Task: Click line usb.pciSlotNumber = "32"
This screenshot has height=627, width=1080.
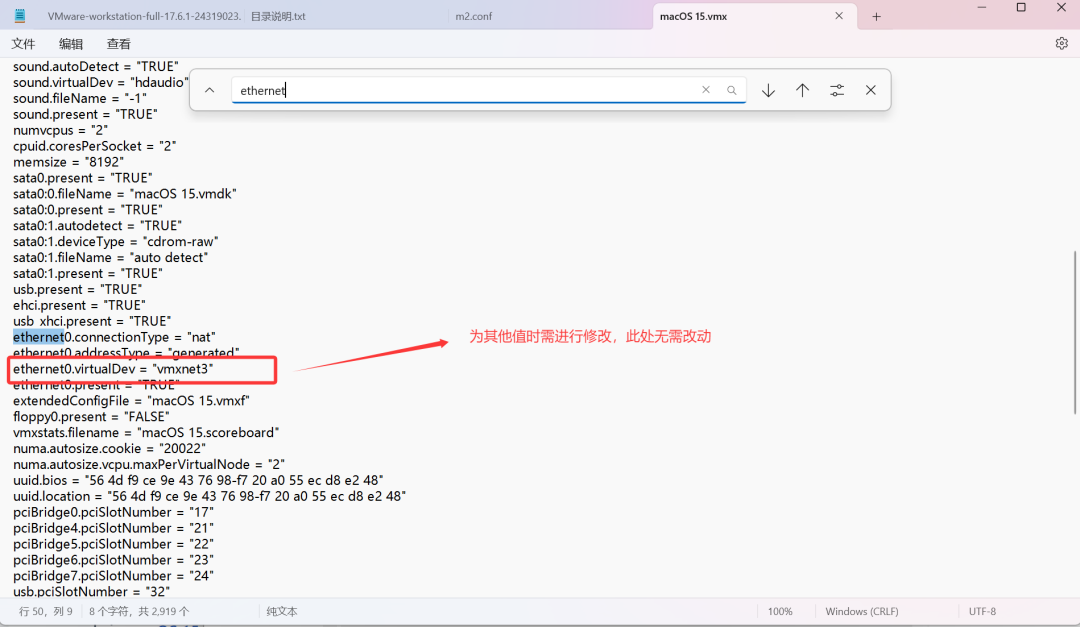Action: 92,591
